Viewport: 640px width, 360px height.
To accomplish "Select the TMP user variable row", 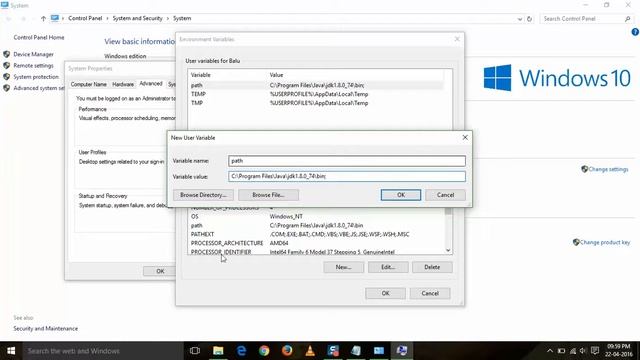I will [x=316, y=103].
